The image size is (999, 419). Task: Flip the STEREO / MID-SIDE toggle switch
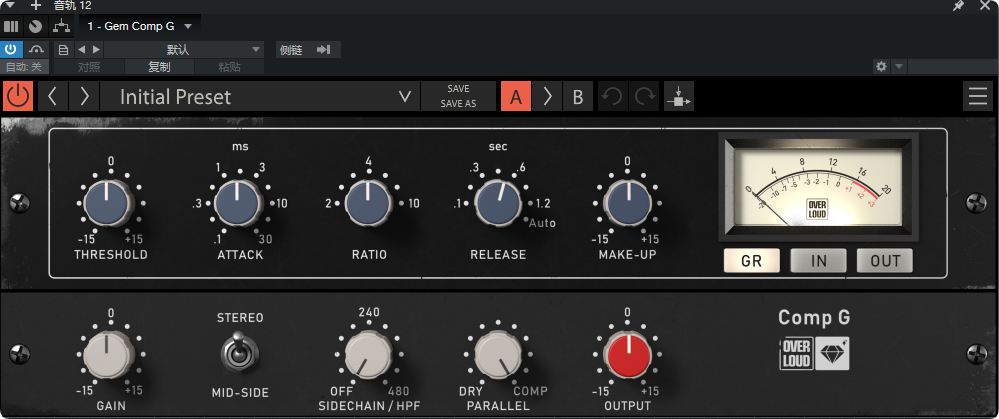239,352
